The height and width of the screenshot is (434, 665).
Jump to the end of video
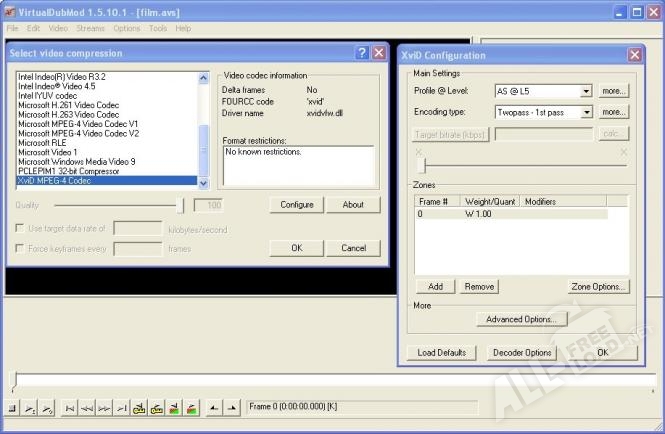pyautogui.click(x=120, y=408)
